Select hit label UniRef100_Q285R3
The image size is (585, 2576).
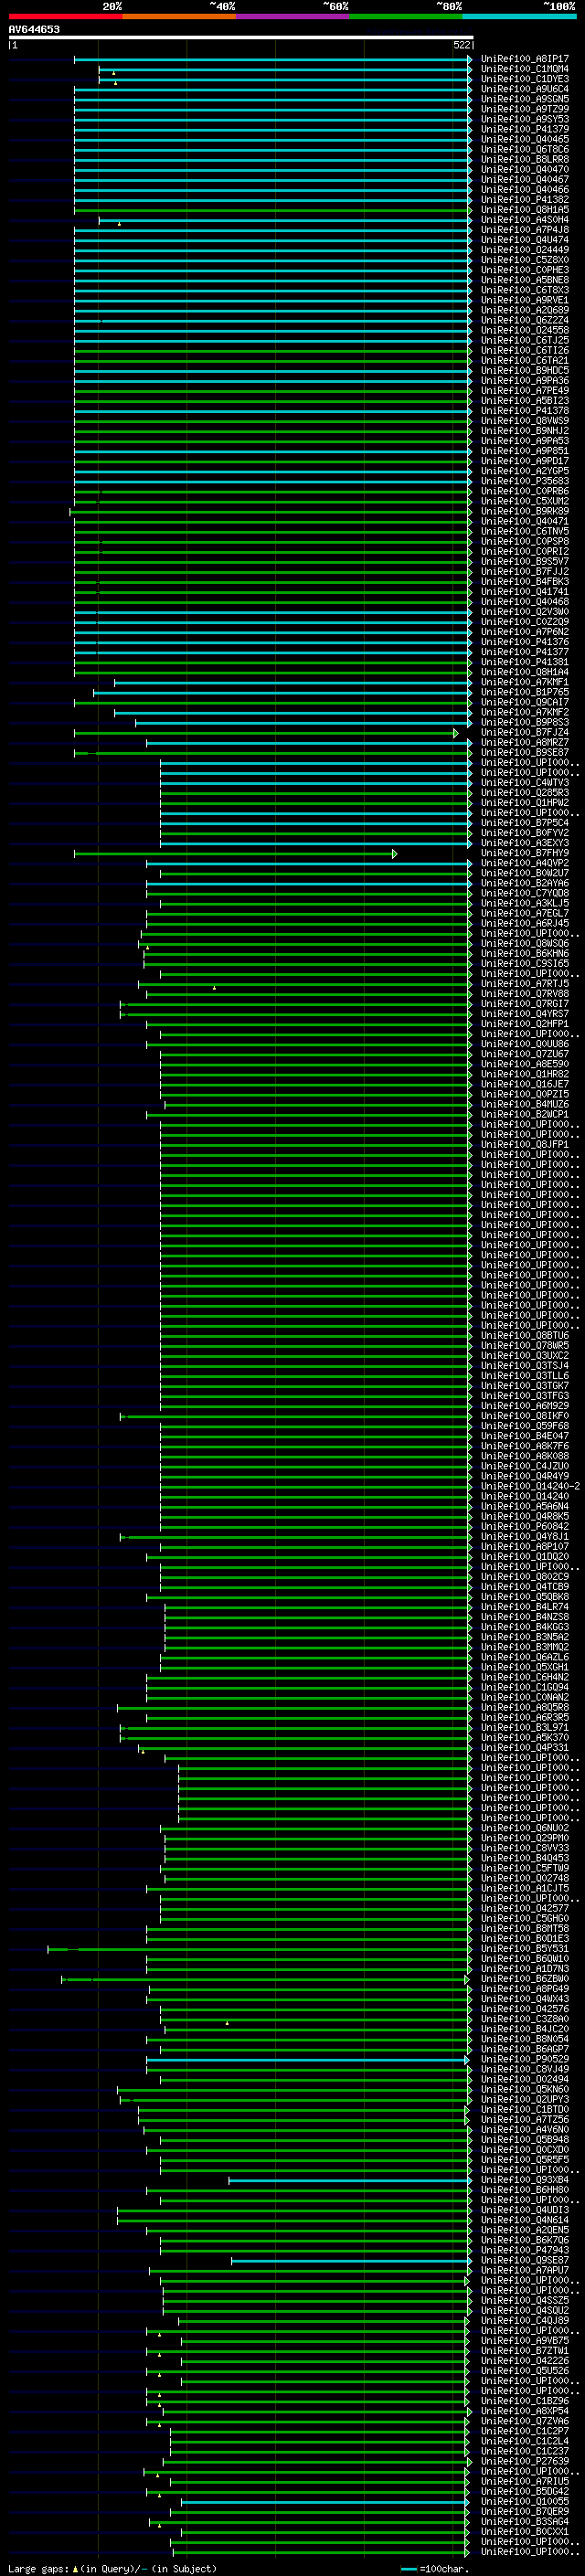point(524,793)
